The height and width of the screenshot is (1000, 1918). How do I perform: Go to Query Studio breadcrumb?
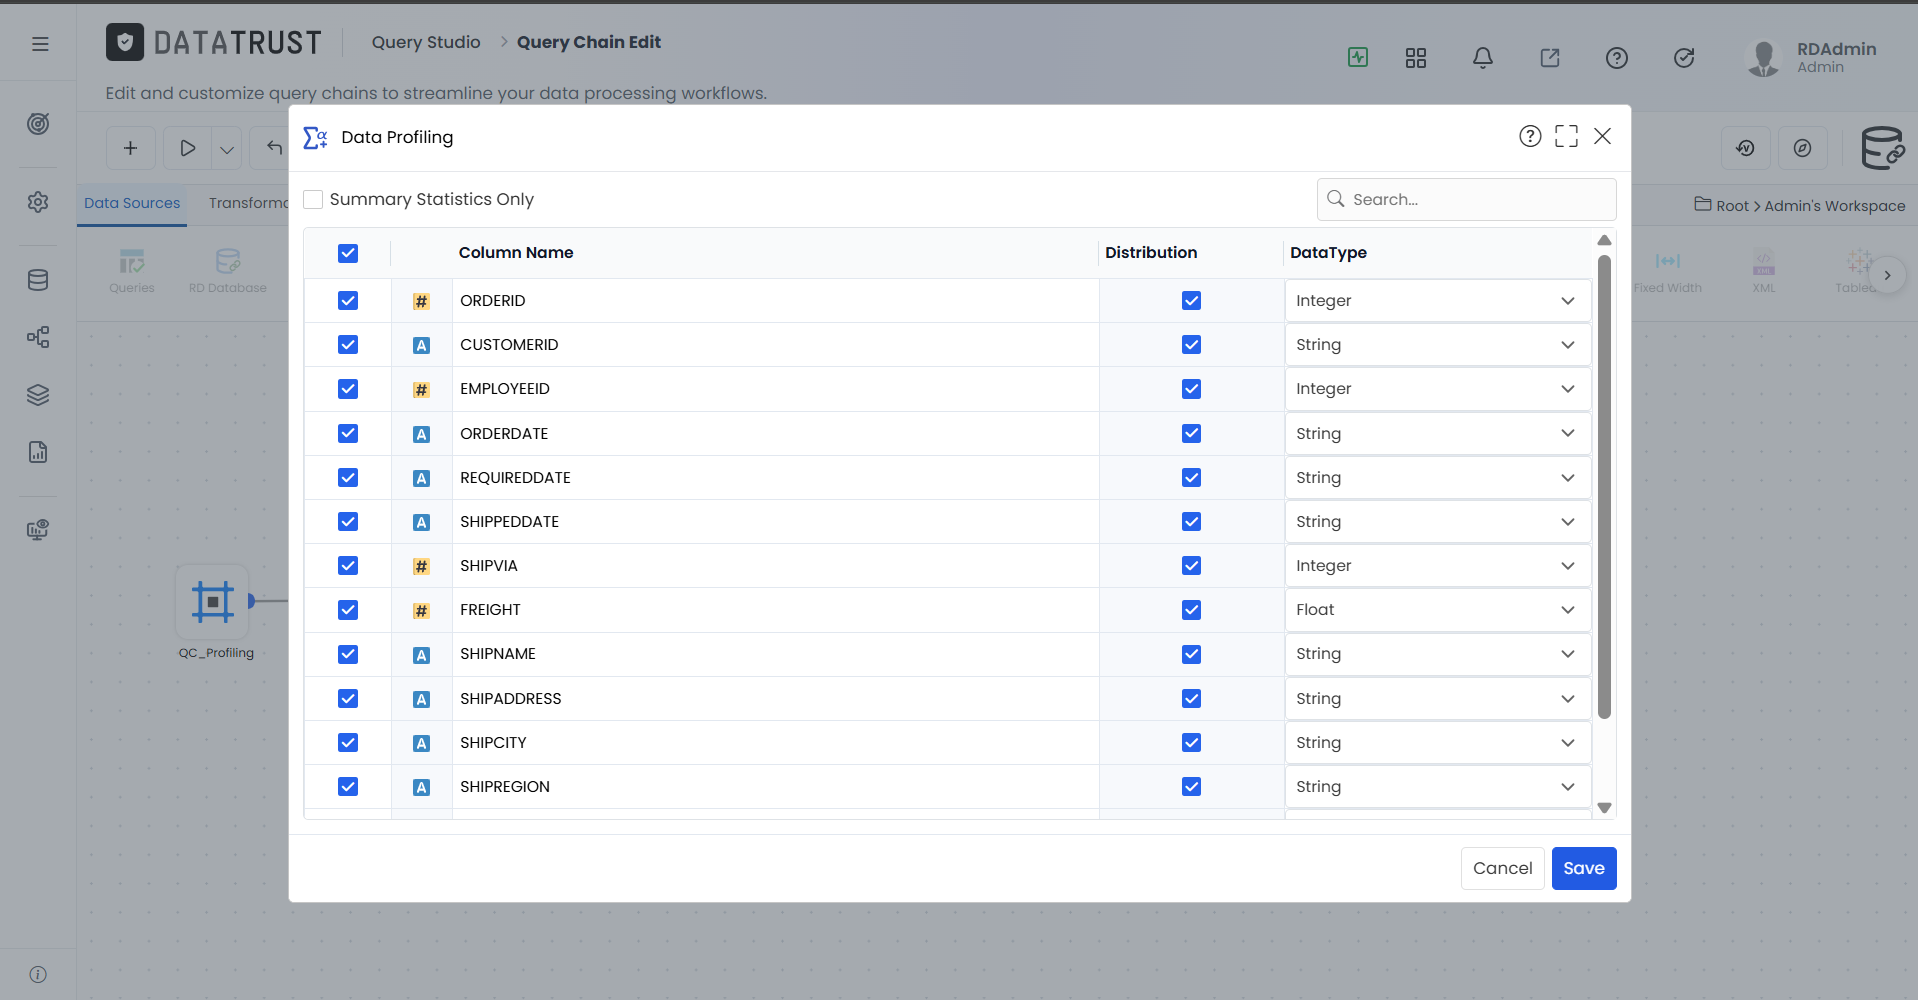coord(426,42)
